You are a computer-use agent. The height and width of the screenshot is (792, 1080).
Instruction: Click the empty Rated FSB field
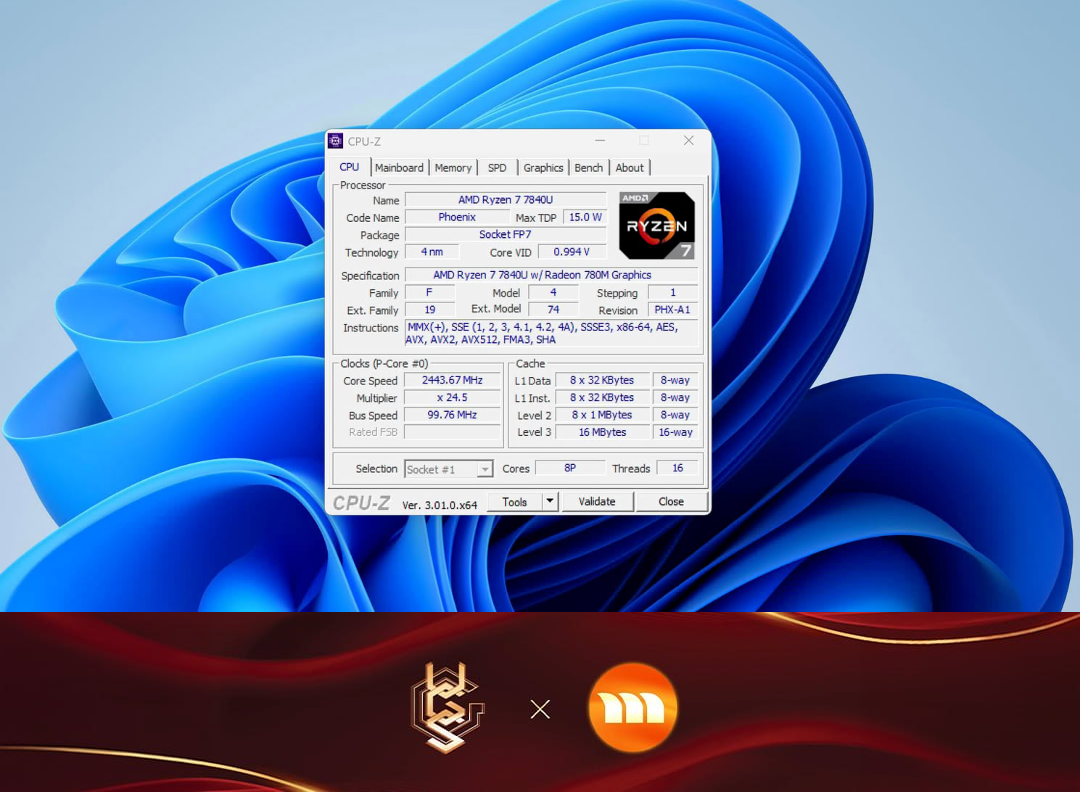point(452,432)
